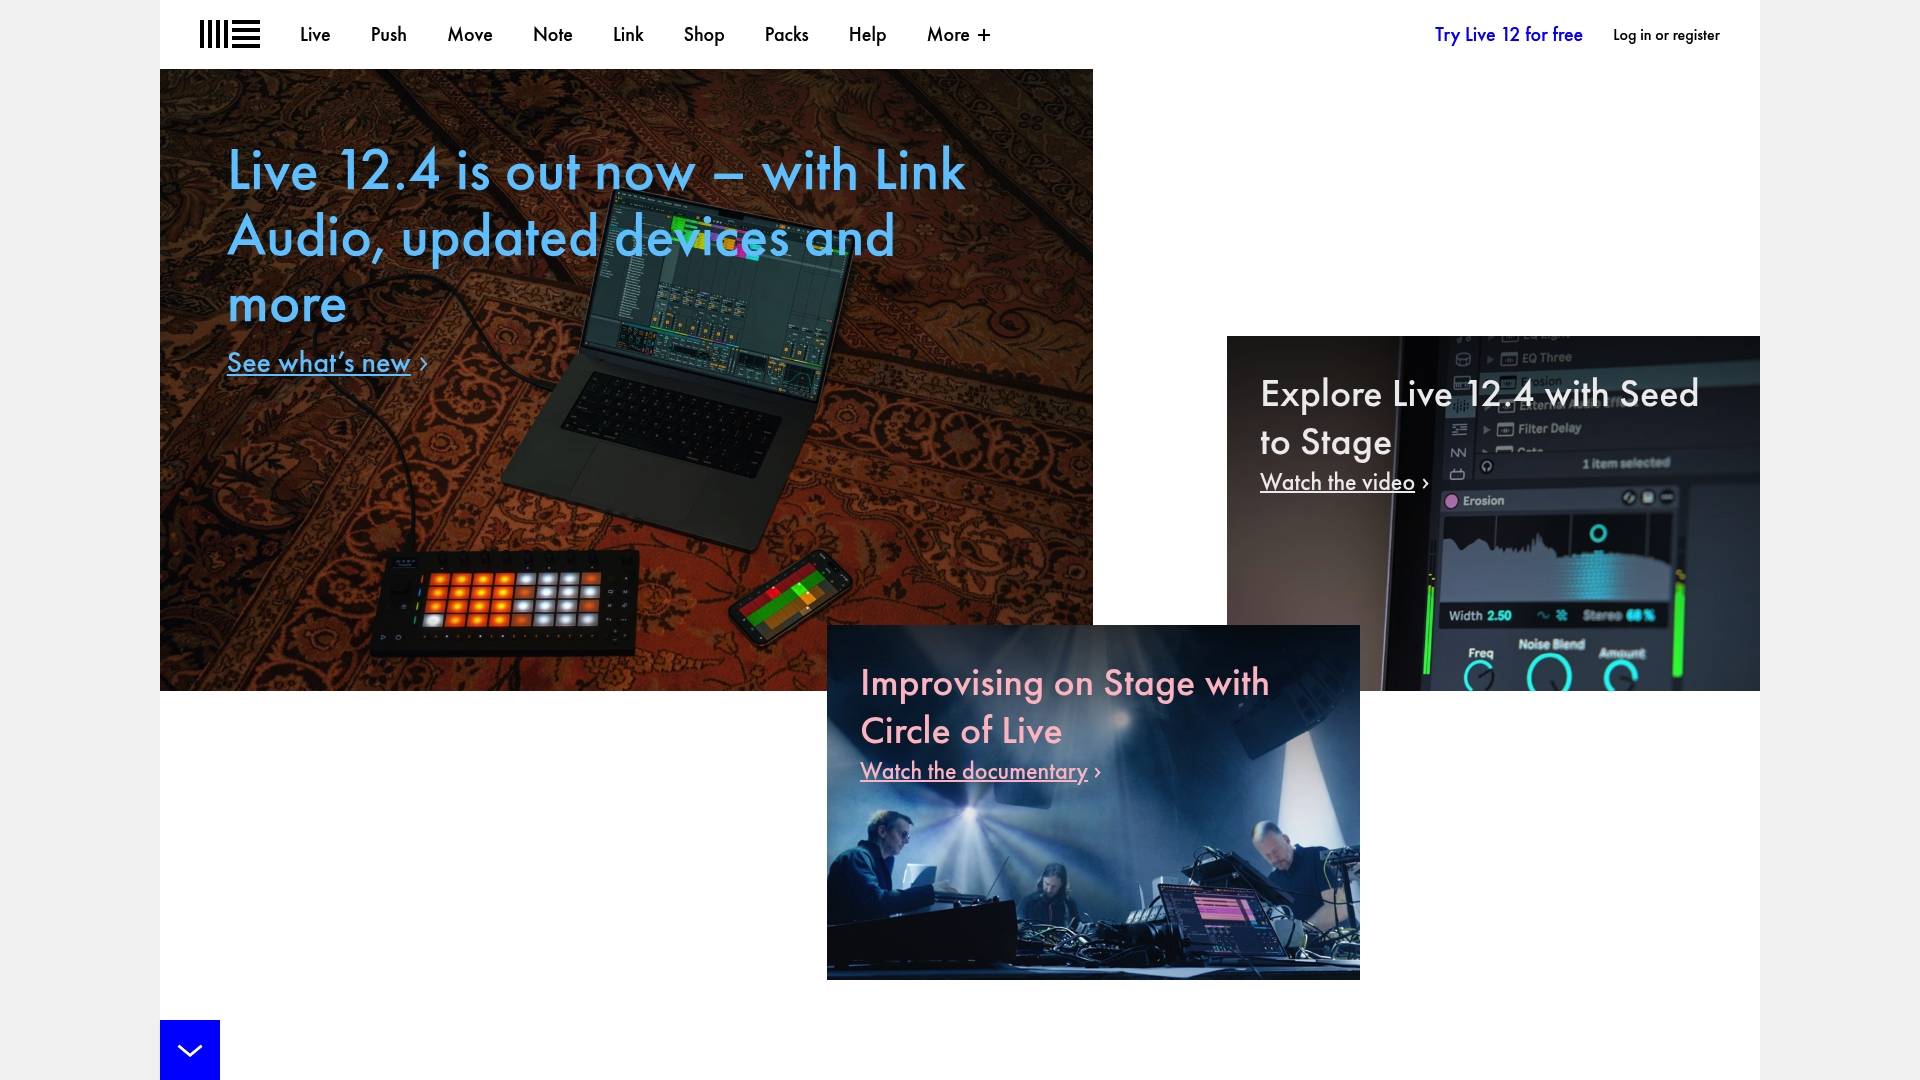Viewport: 1920px width, 1080px height.
Task: Follow the Watch the video link
Action: tap(1337, 482)
